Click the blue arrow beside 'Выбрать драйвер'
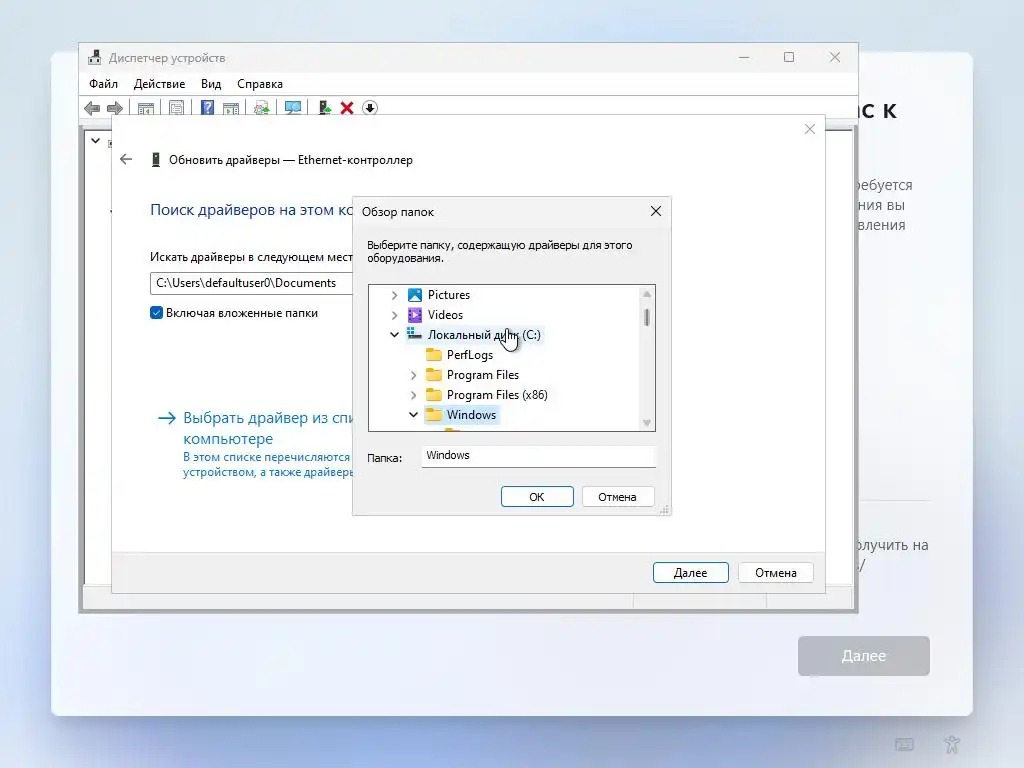Image resolution: width=1024 pixels, height=768 pixels. 167,418
